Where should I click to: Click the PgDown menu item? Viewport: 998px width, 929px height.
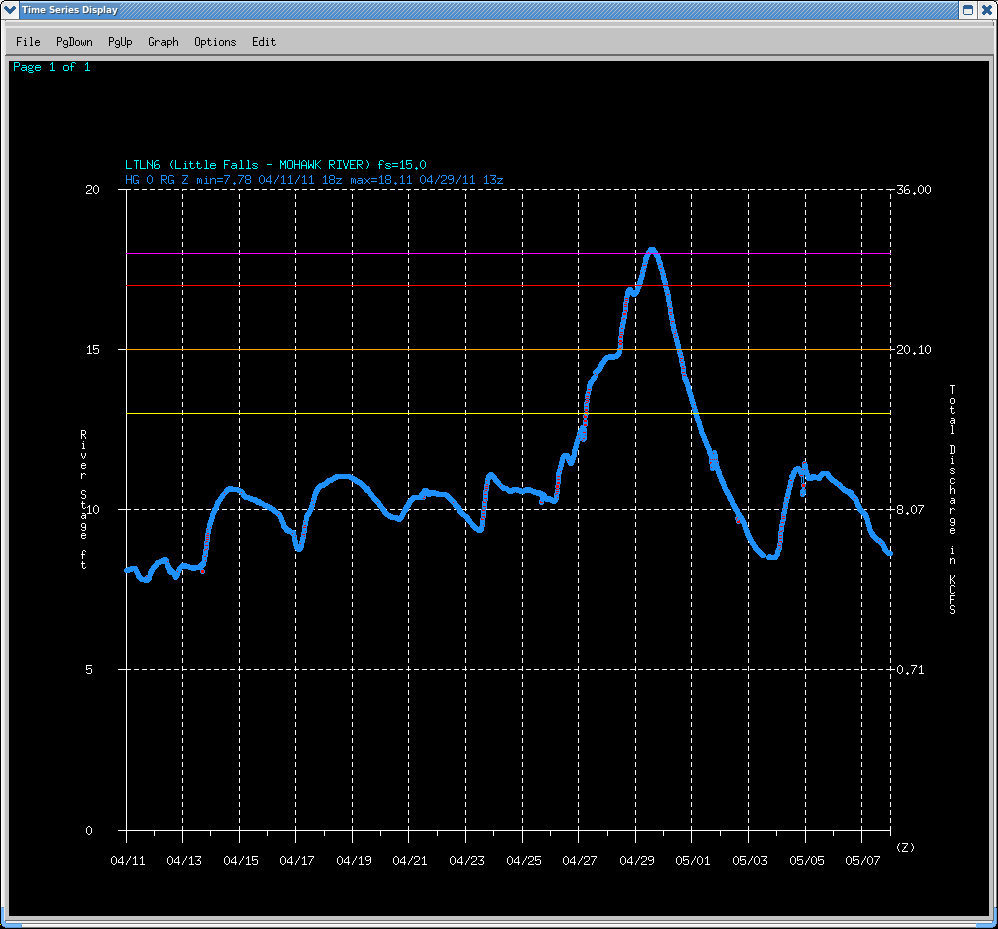74,42
